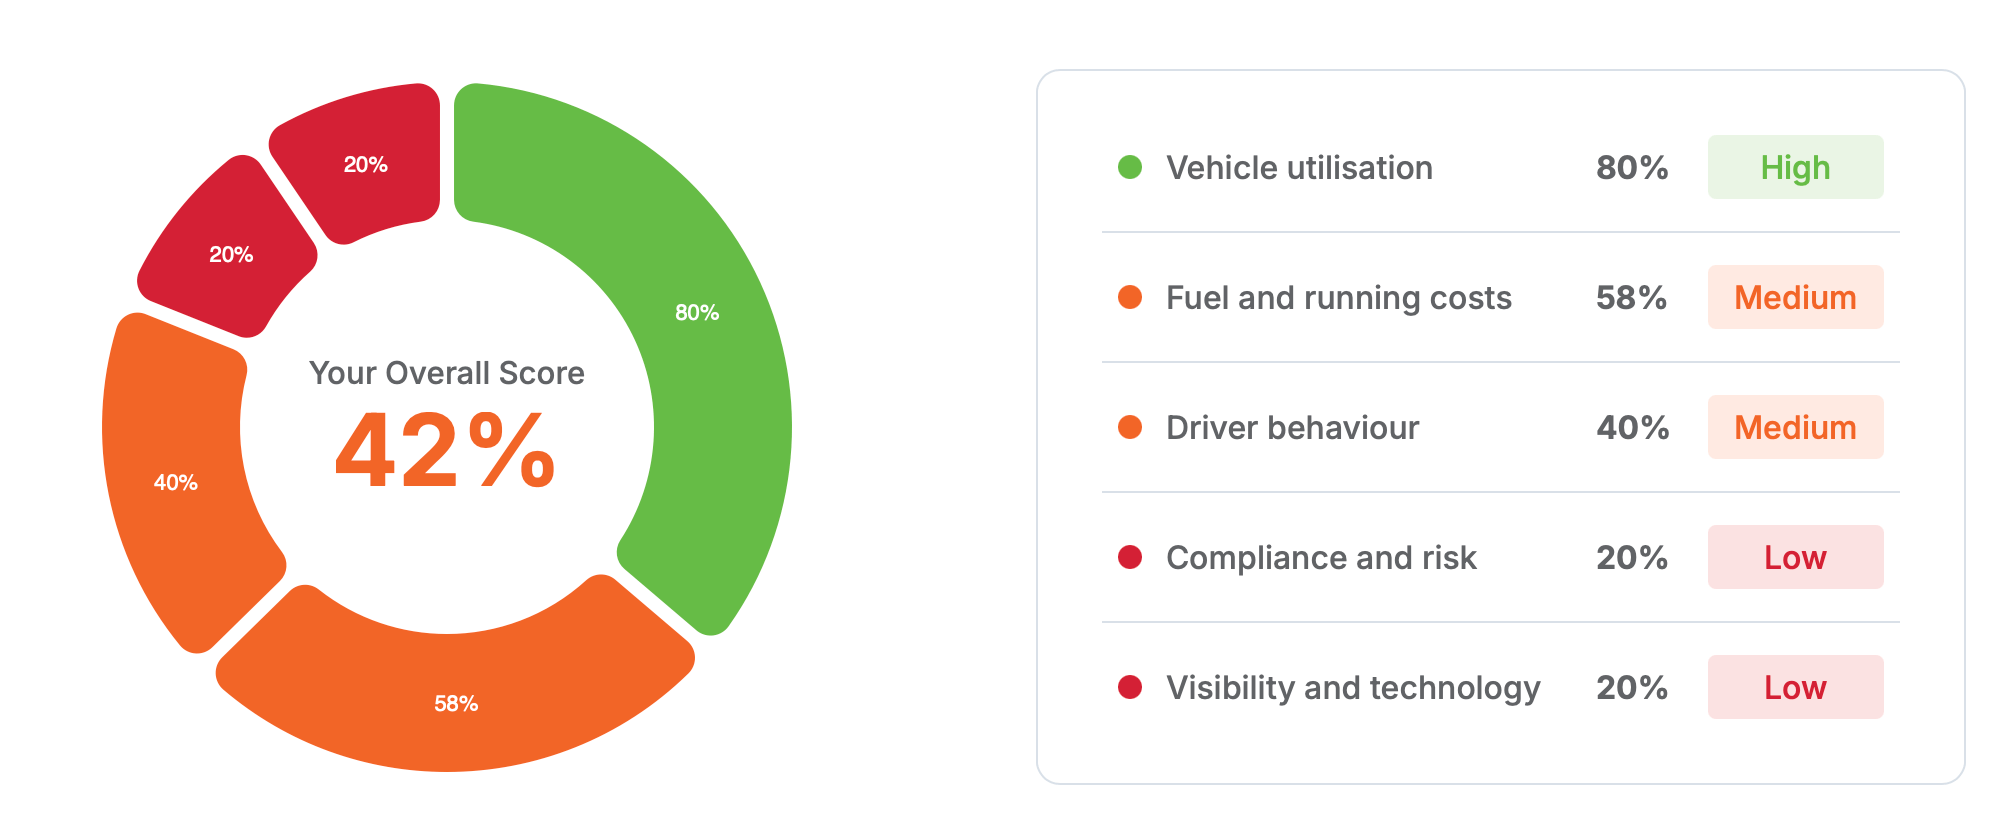
Task: Click the Medium badge for Driver behaviour
Action: 1795,427
